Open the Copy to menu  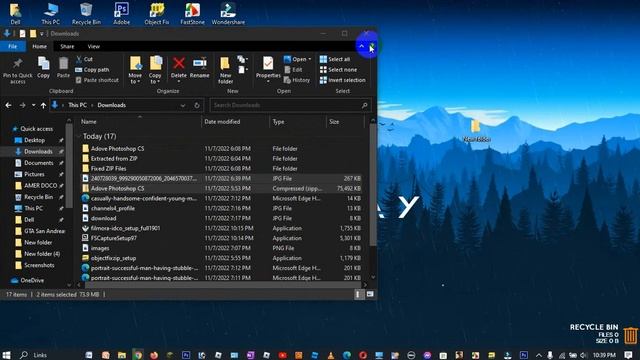155,70
